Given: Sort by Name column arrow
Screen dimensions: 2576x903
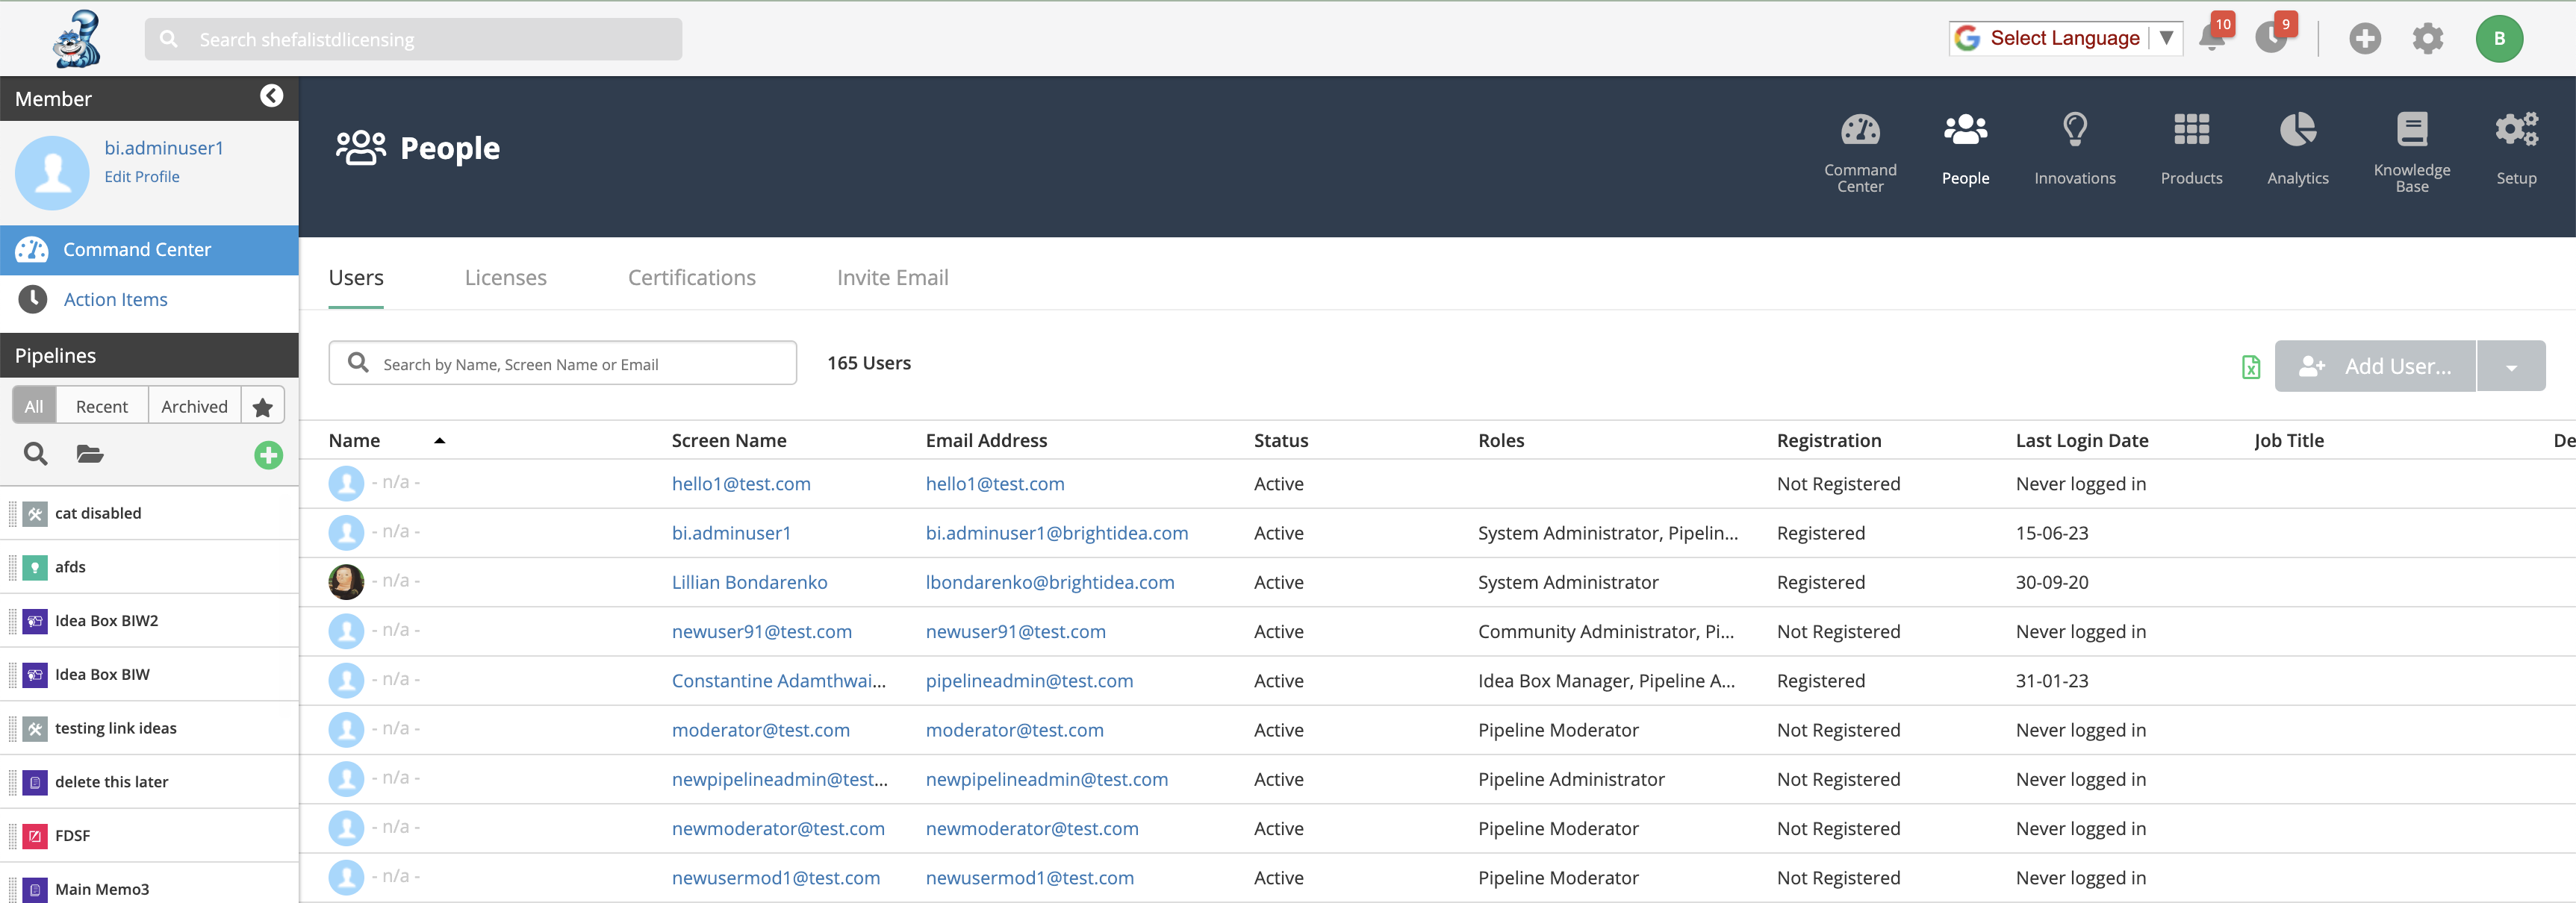Looking at the screenshot, I should [439, 441].
